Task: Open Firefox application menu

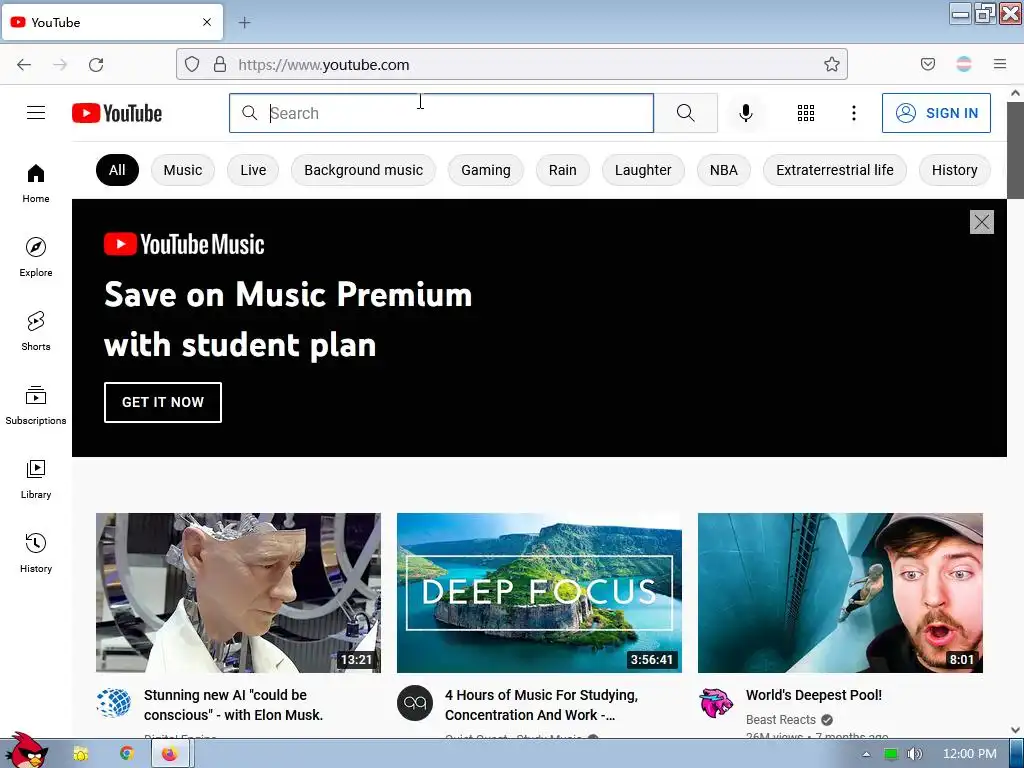Action: tap(999, 64)
